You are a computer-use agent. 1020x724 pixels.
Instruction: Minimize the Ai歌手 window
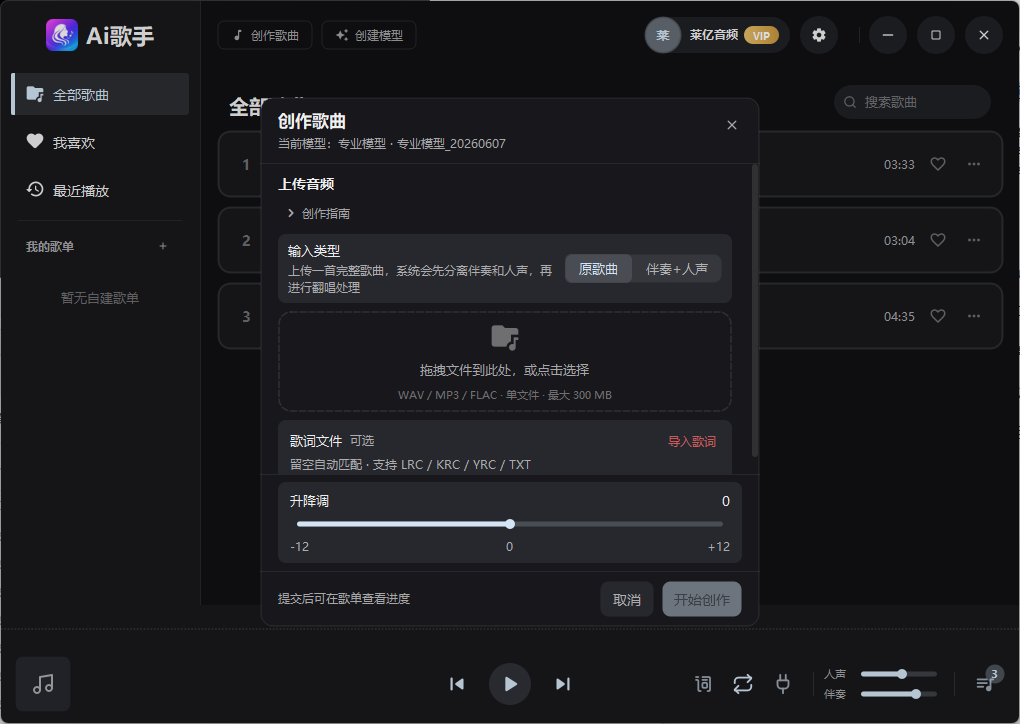click(888, 35)
